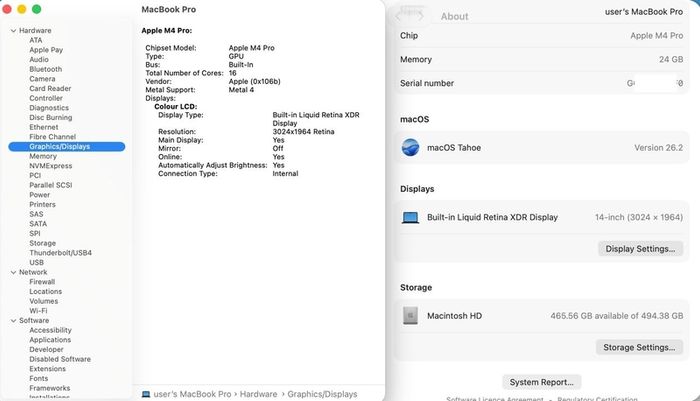Select Camera in the sidebar
The width and height of the screenshot is (700, 401).
(x=42, y=79)
